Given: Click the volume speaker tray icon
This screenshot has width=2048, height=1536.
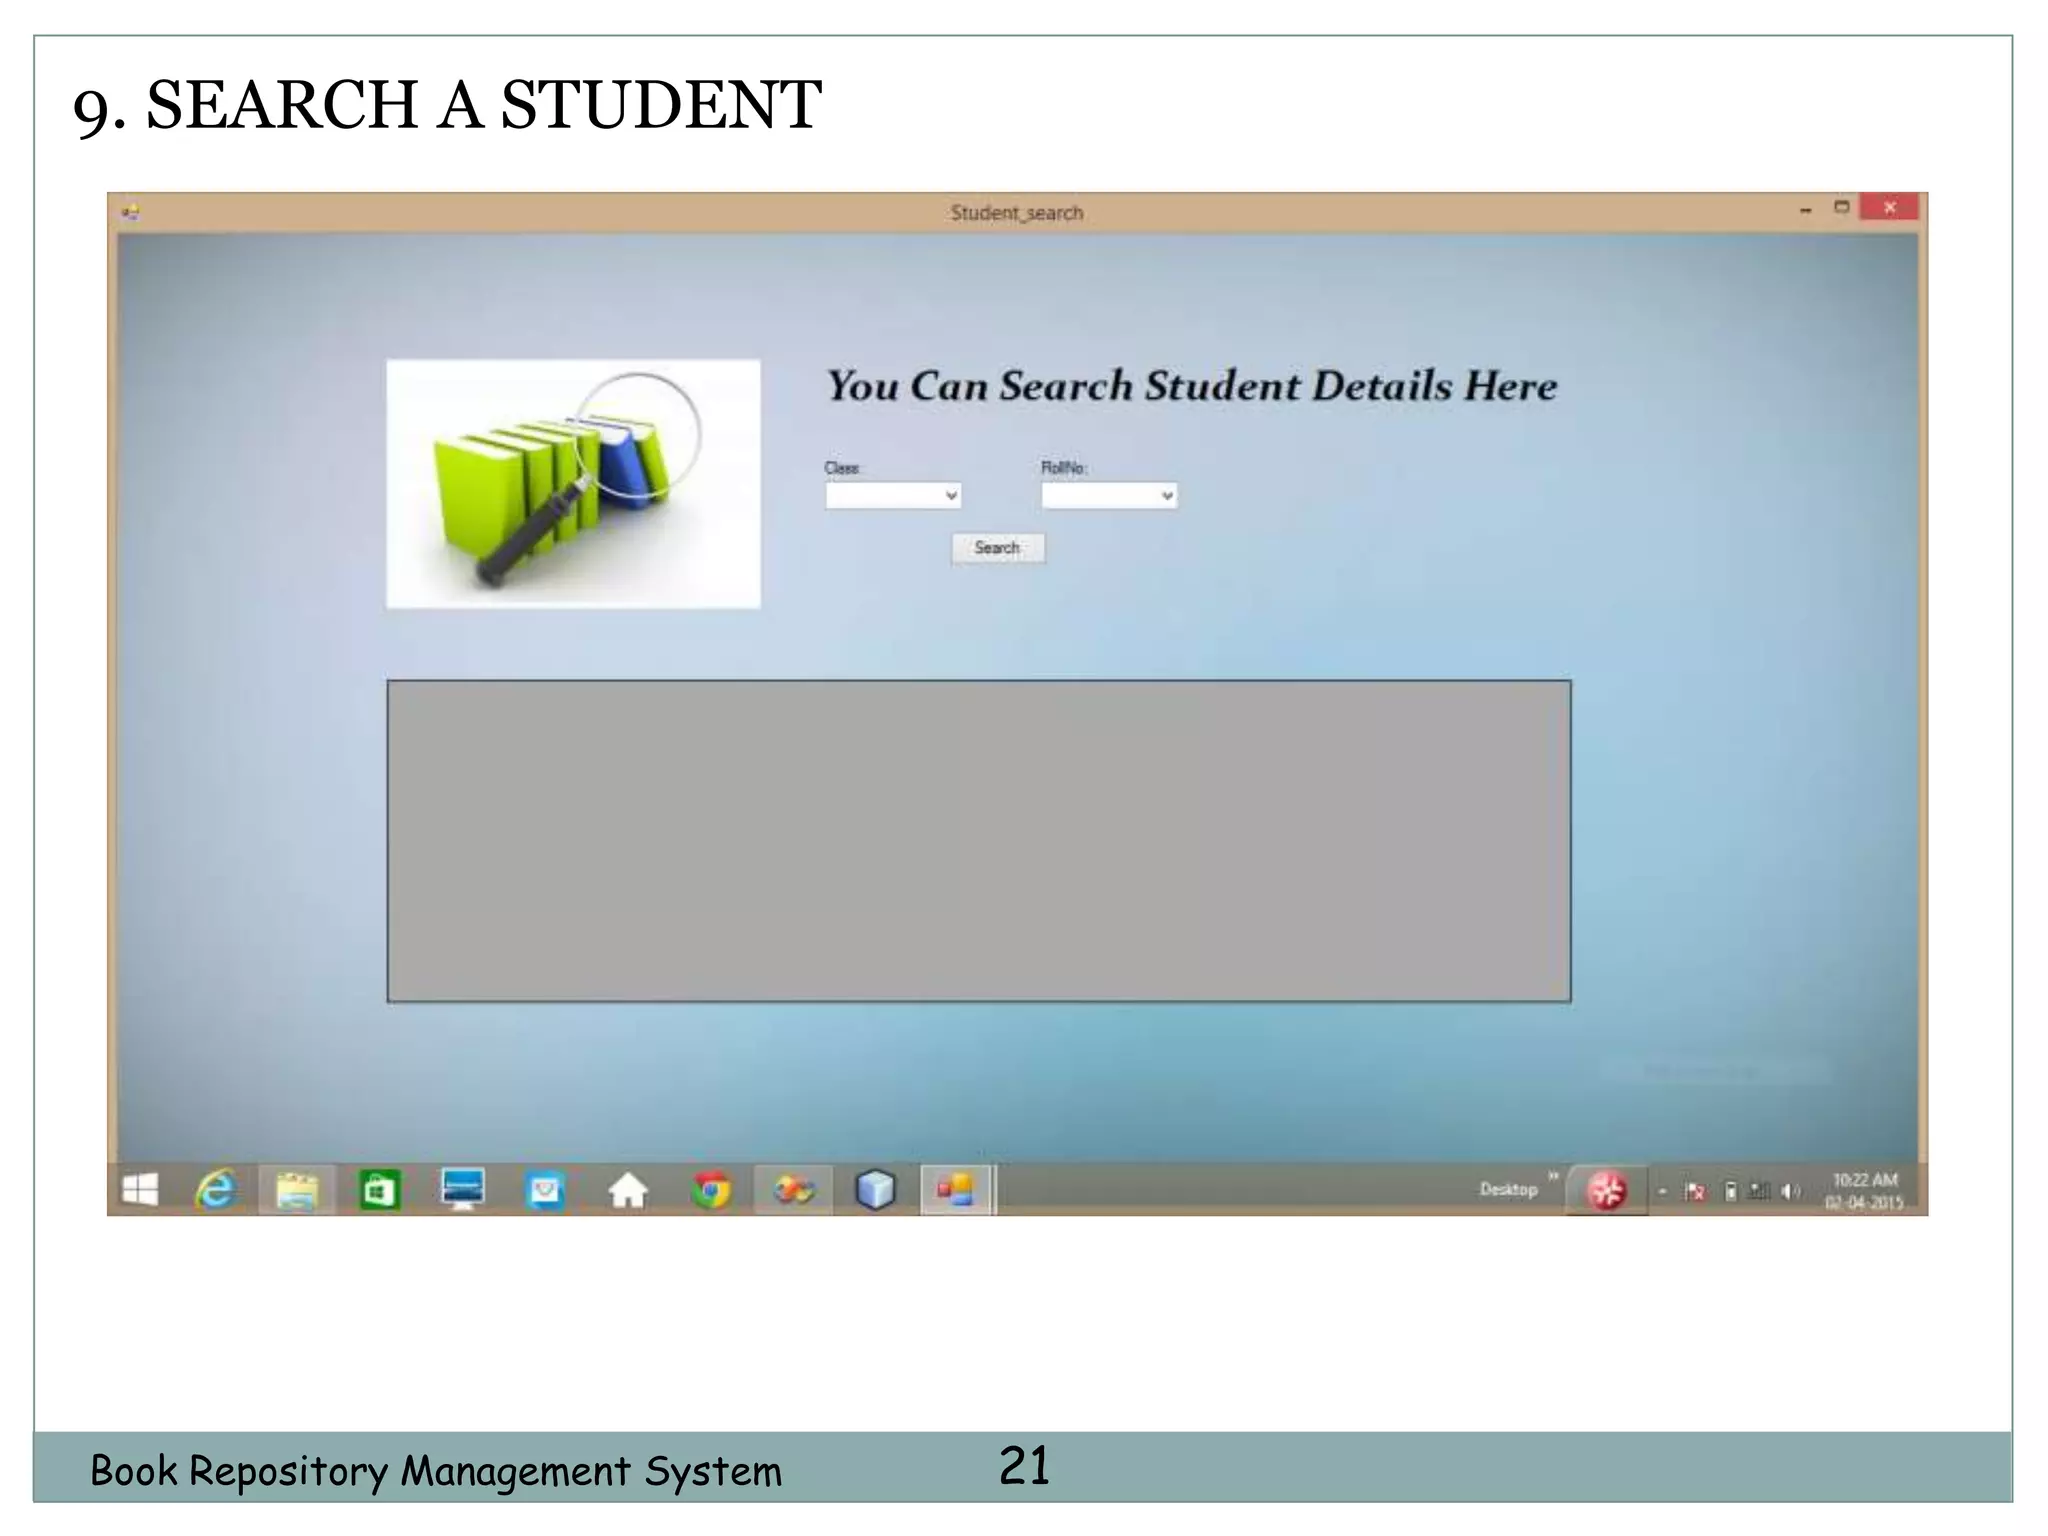Looking at the screenshot, I should pos(1790,1191).
